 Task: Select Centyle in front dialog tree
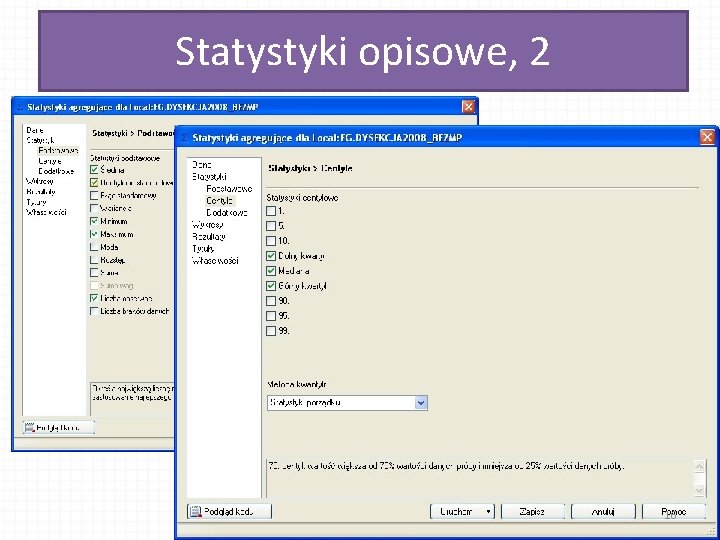pyautogui.click(x=219, y=201)
